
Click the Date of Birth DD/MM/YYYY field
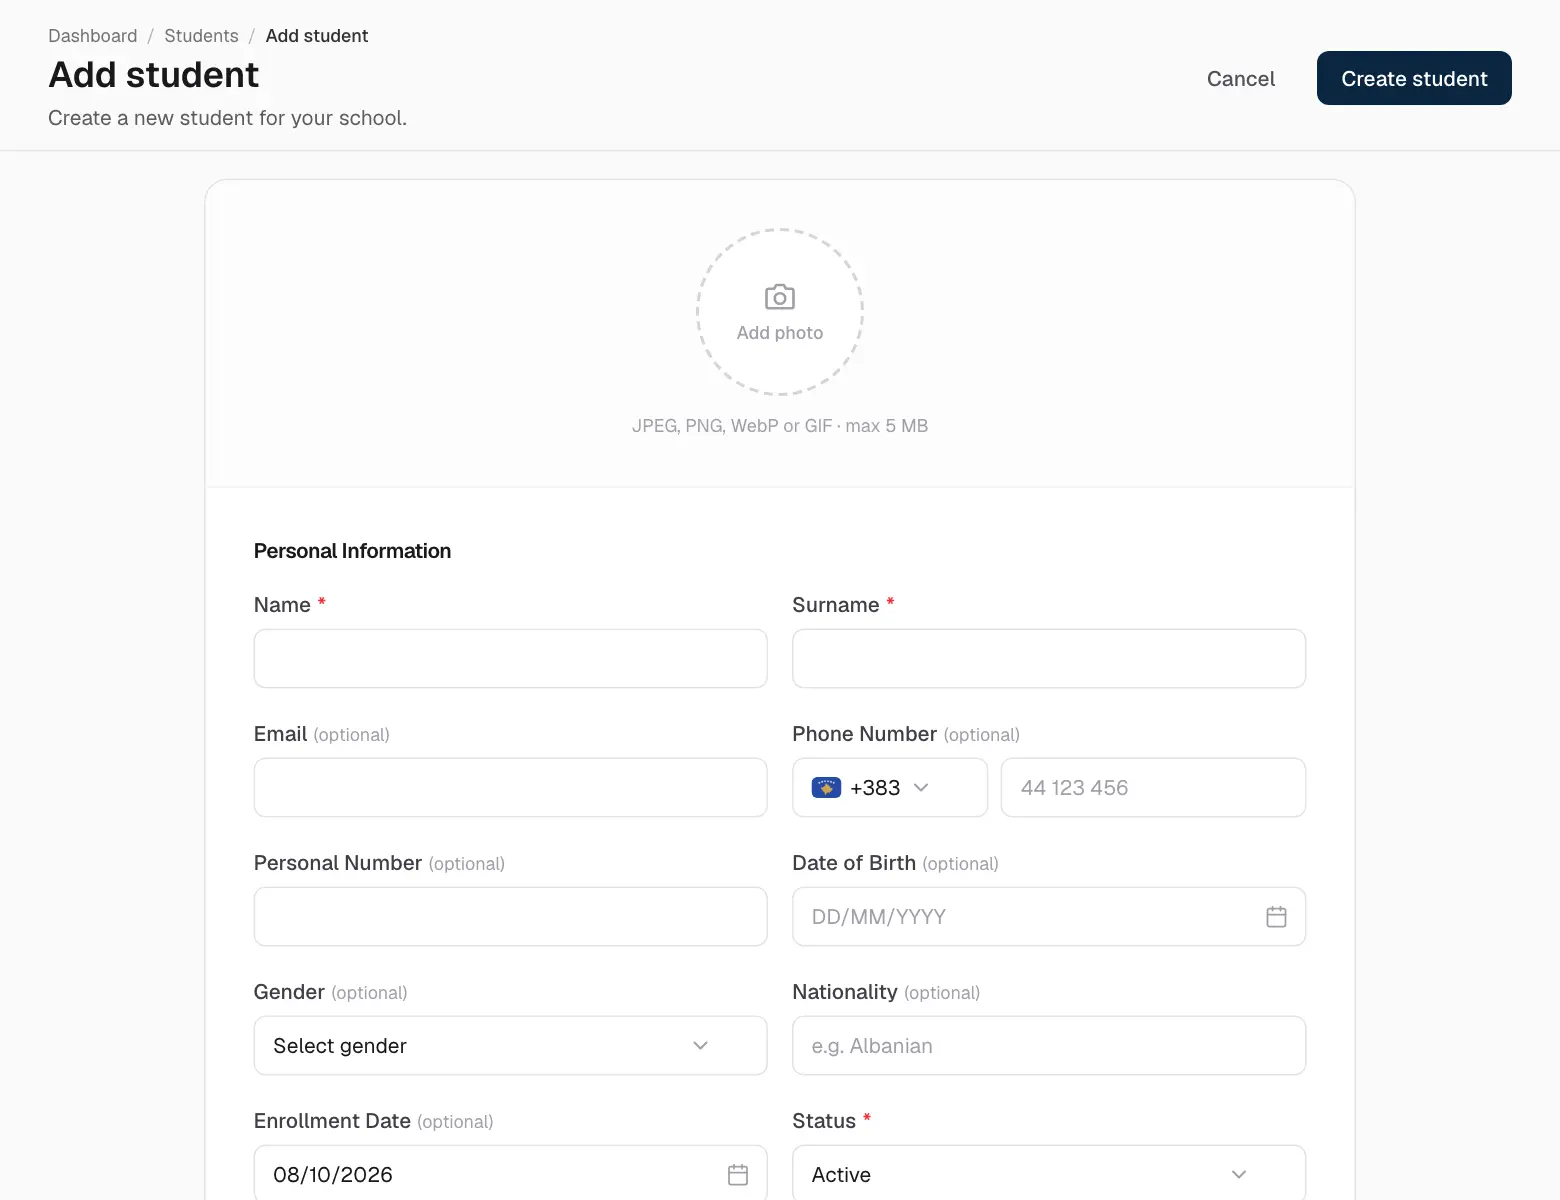pyautogui.click(x=1049, y=917)
